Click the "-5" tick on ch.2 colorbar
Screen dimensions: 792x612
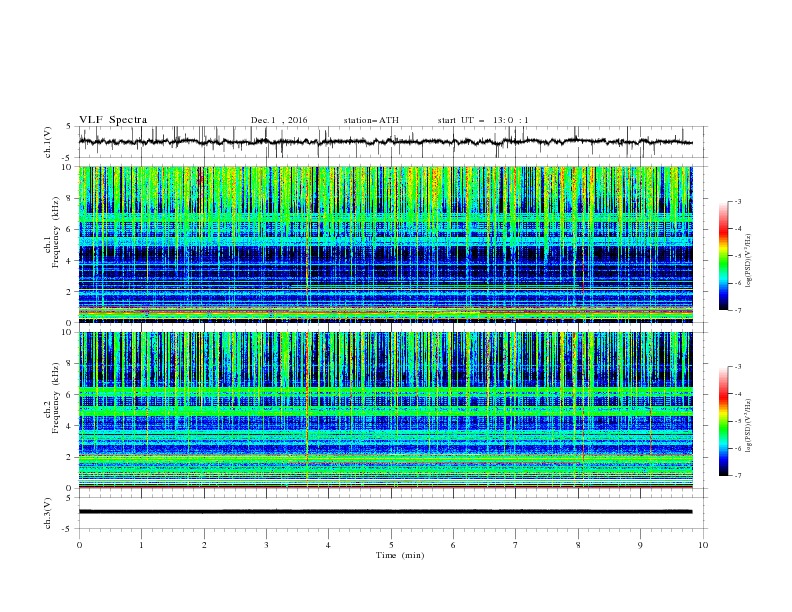coord(737,421)
